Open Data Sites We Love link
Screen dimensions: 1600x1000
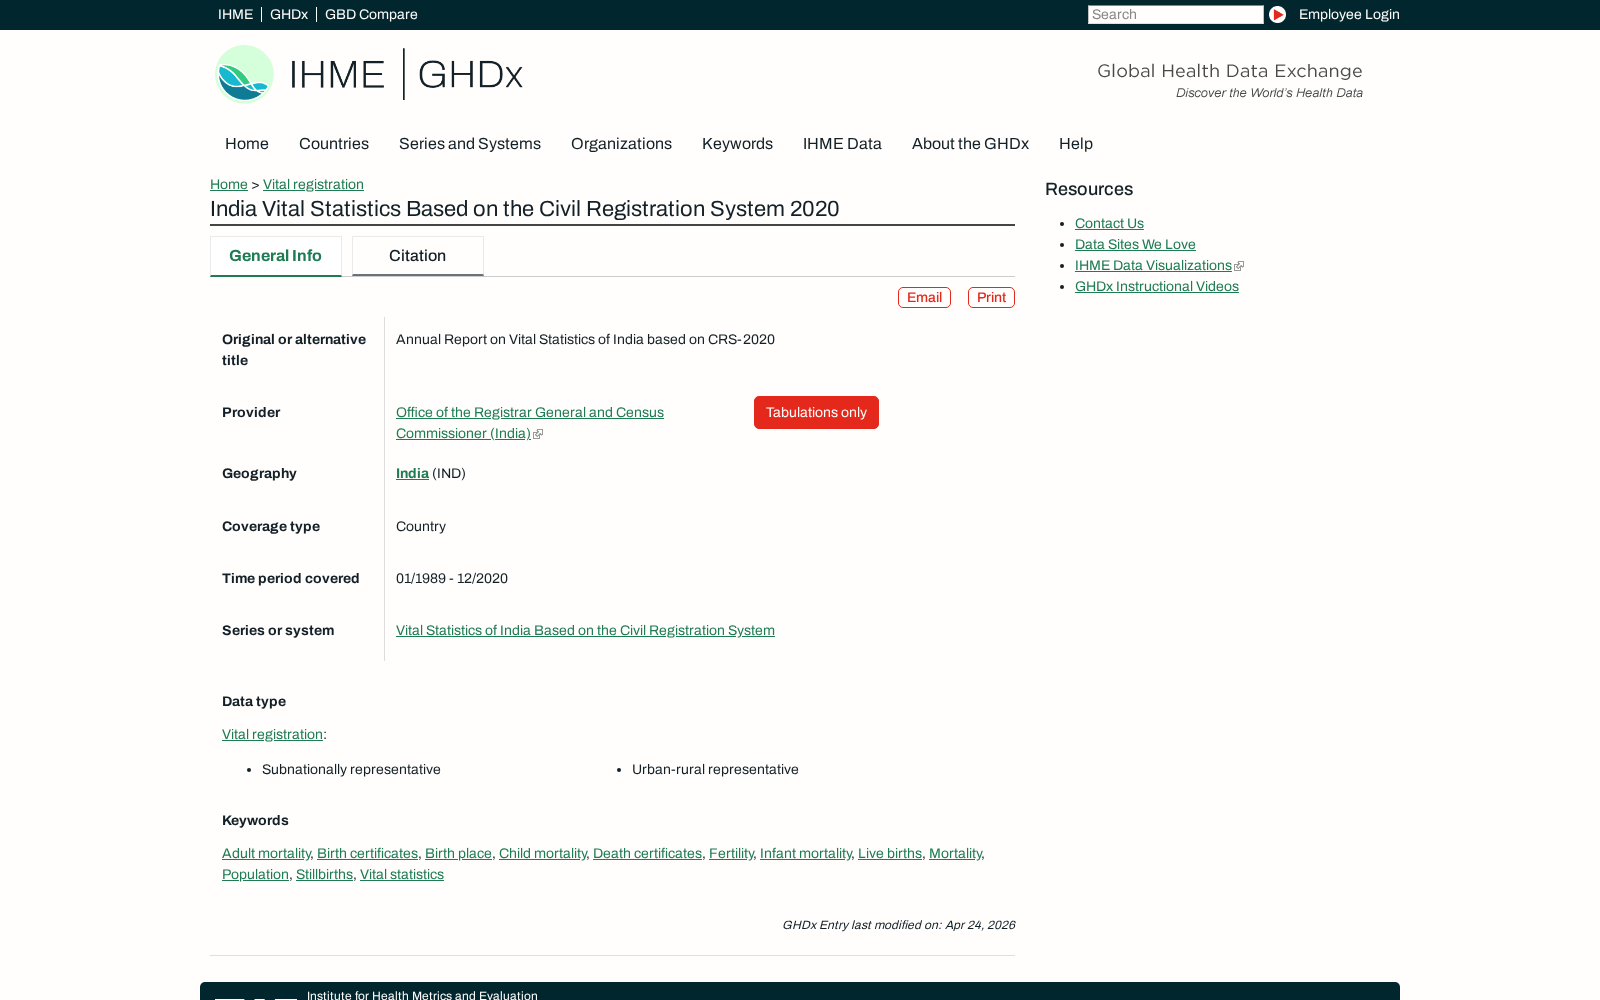1135,244
